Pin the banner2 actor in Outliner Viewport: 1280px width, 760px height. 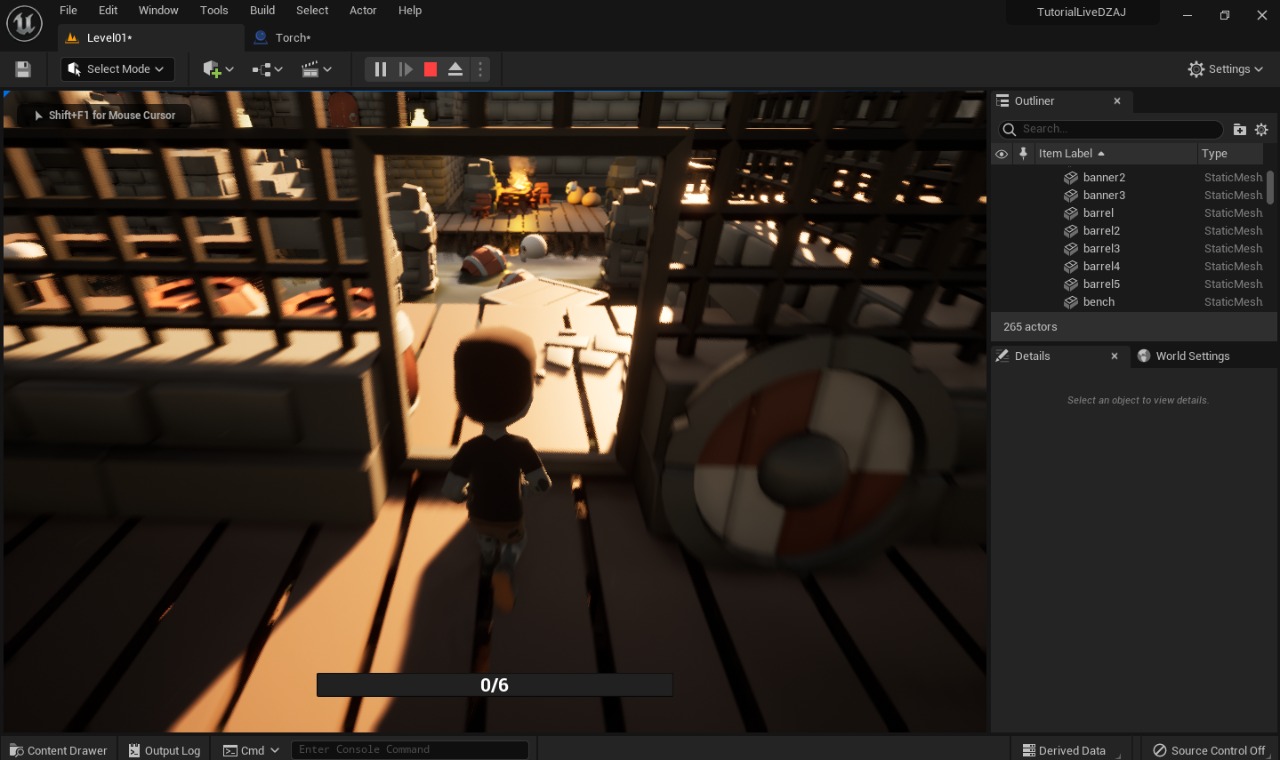[x=1022, y=177]
